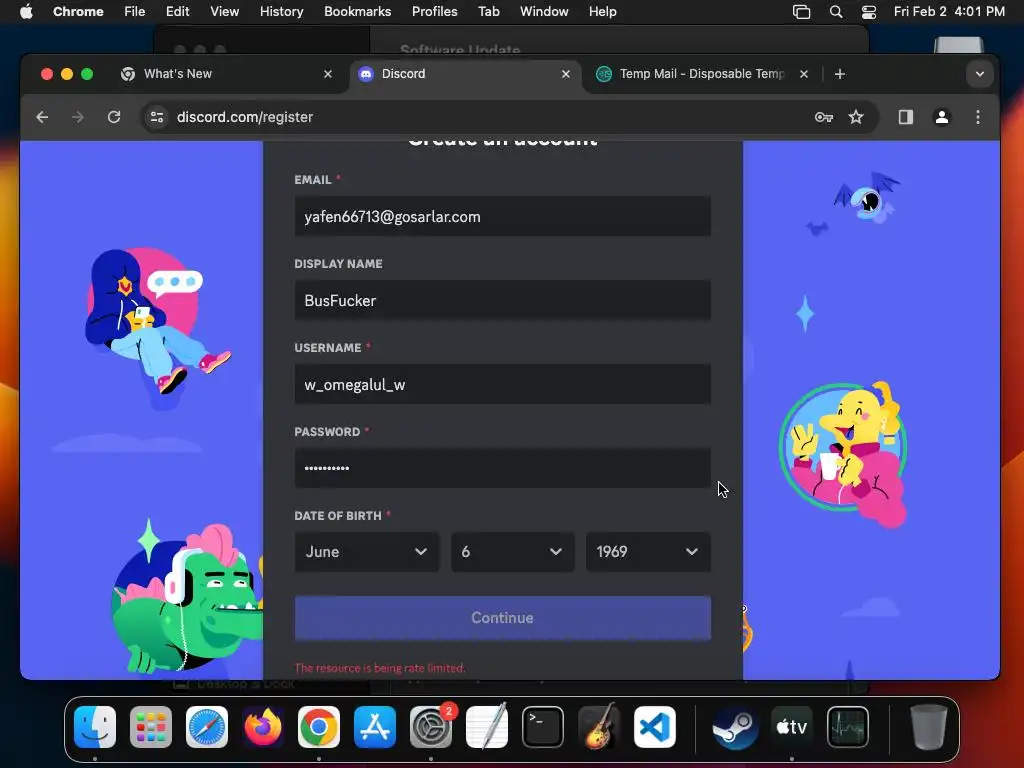Click the Display Name field
This screenshot has height=768, width=1024.
[x=502, y=300]
